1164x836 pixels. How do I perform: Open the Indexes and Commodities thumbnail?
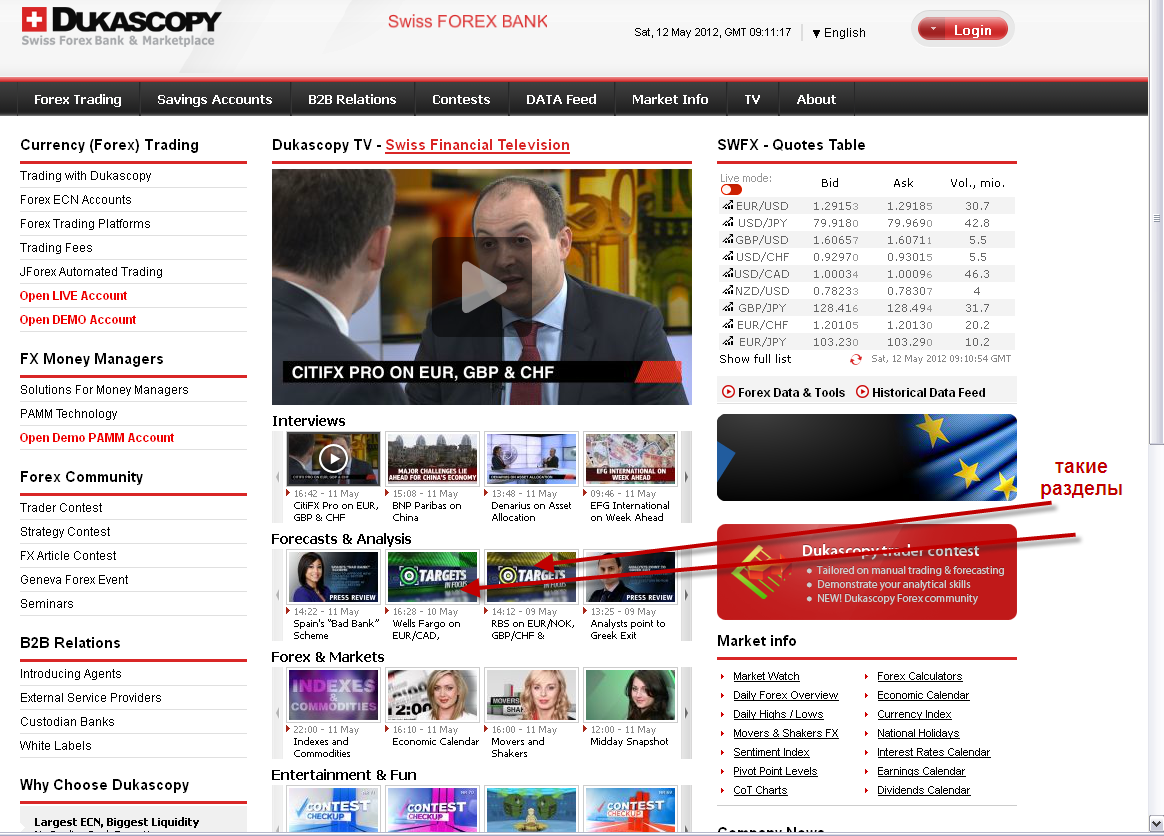(x=333, y=694)
